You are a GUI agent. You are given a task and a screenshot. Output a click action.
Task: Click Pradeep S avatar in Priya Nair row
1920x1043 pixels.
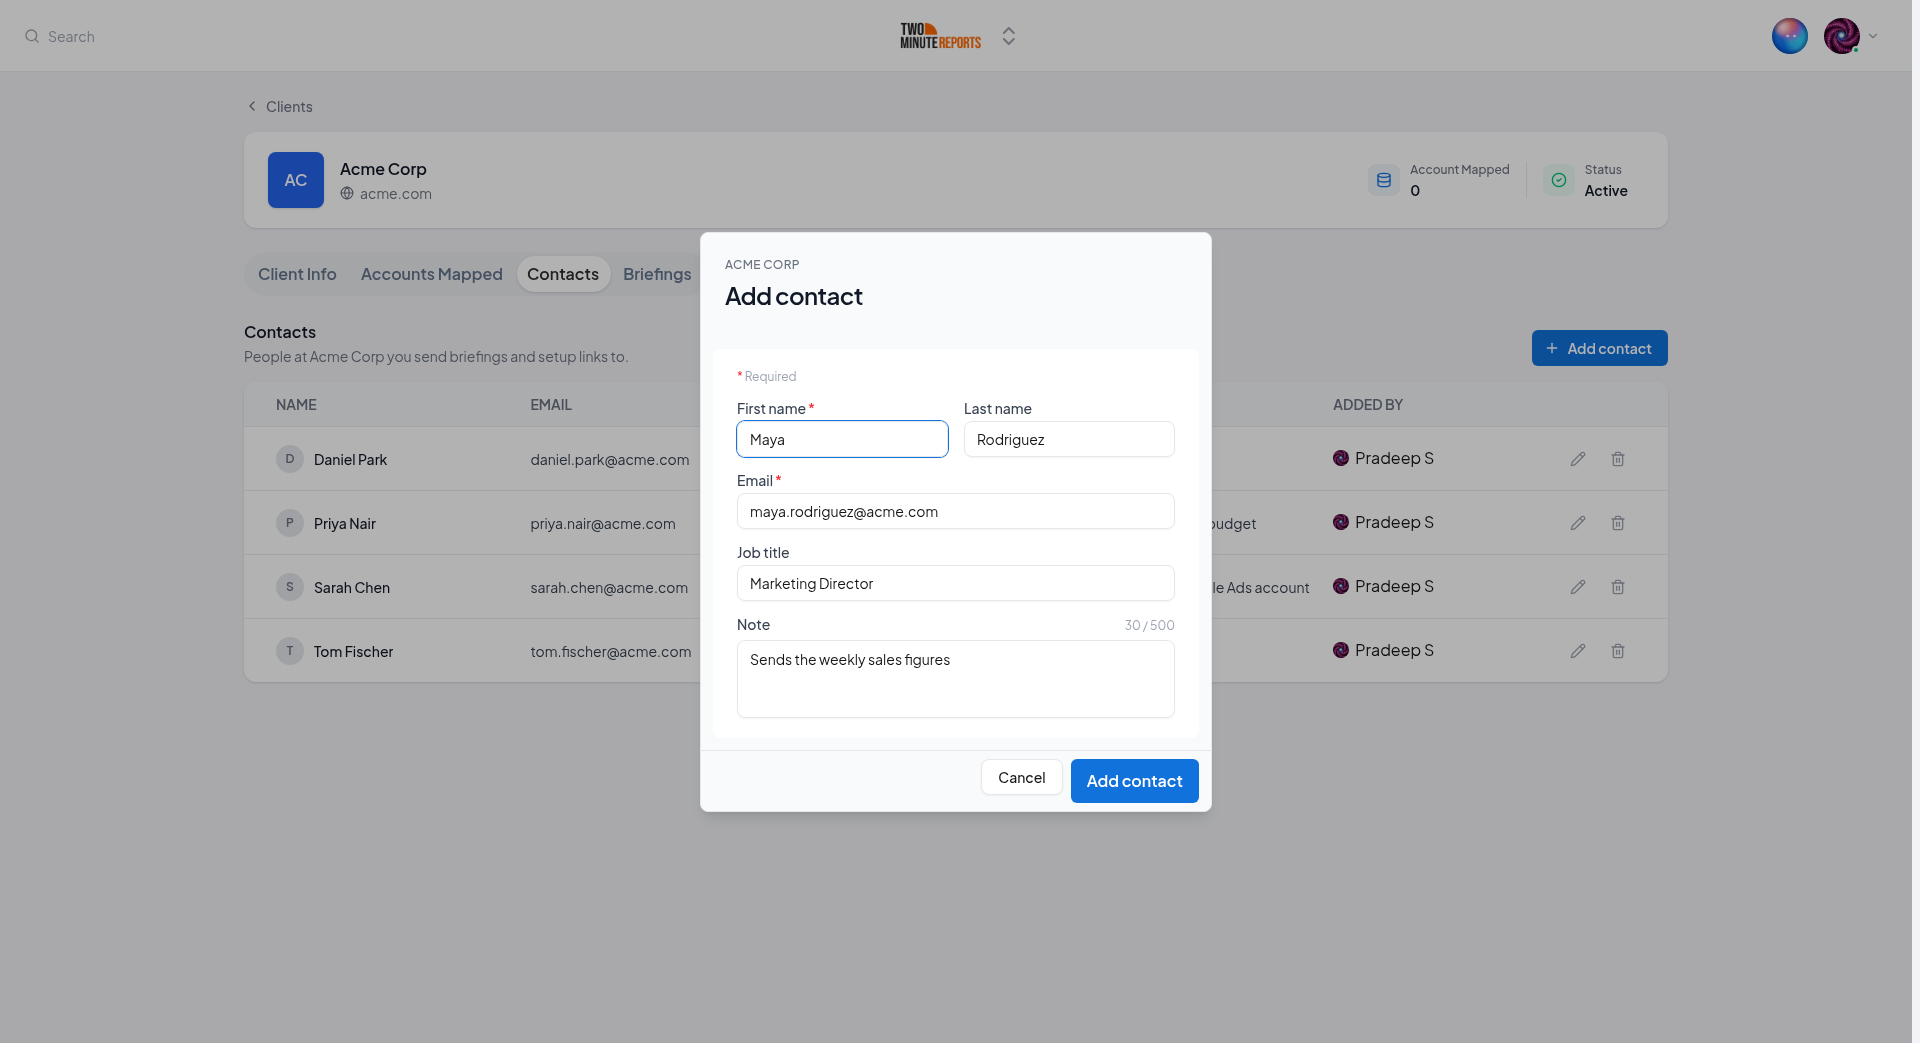pos(1341,522)
